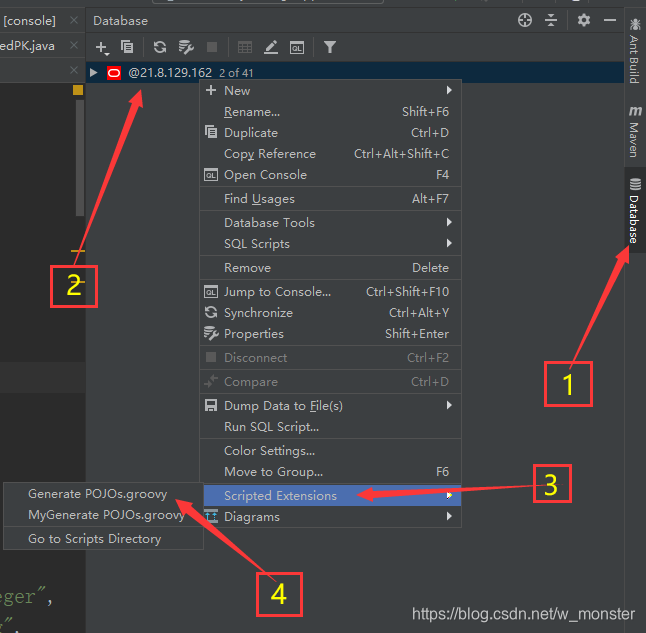Image resolution: width=646 pixels, height=633 pixels.
Task: Expand the Database Tools submenu
Action: pyautogui.click(x=330, y=223)
